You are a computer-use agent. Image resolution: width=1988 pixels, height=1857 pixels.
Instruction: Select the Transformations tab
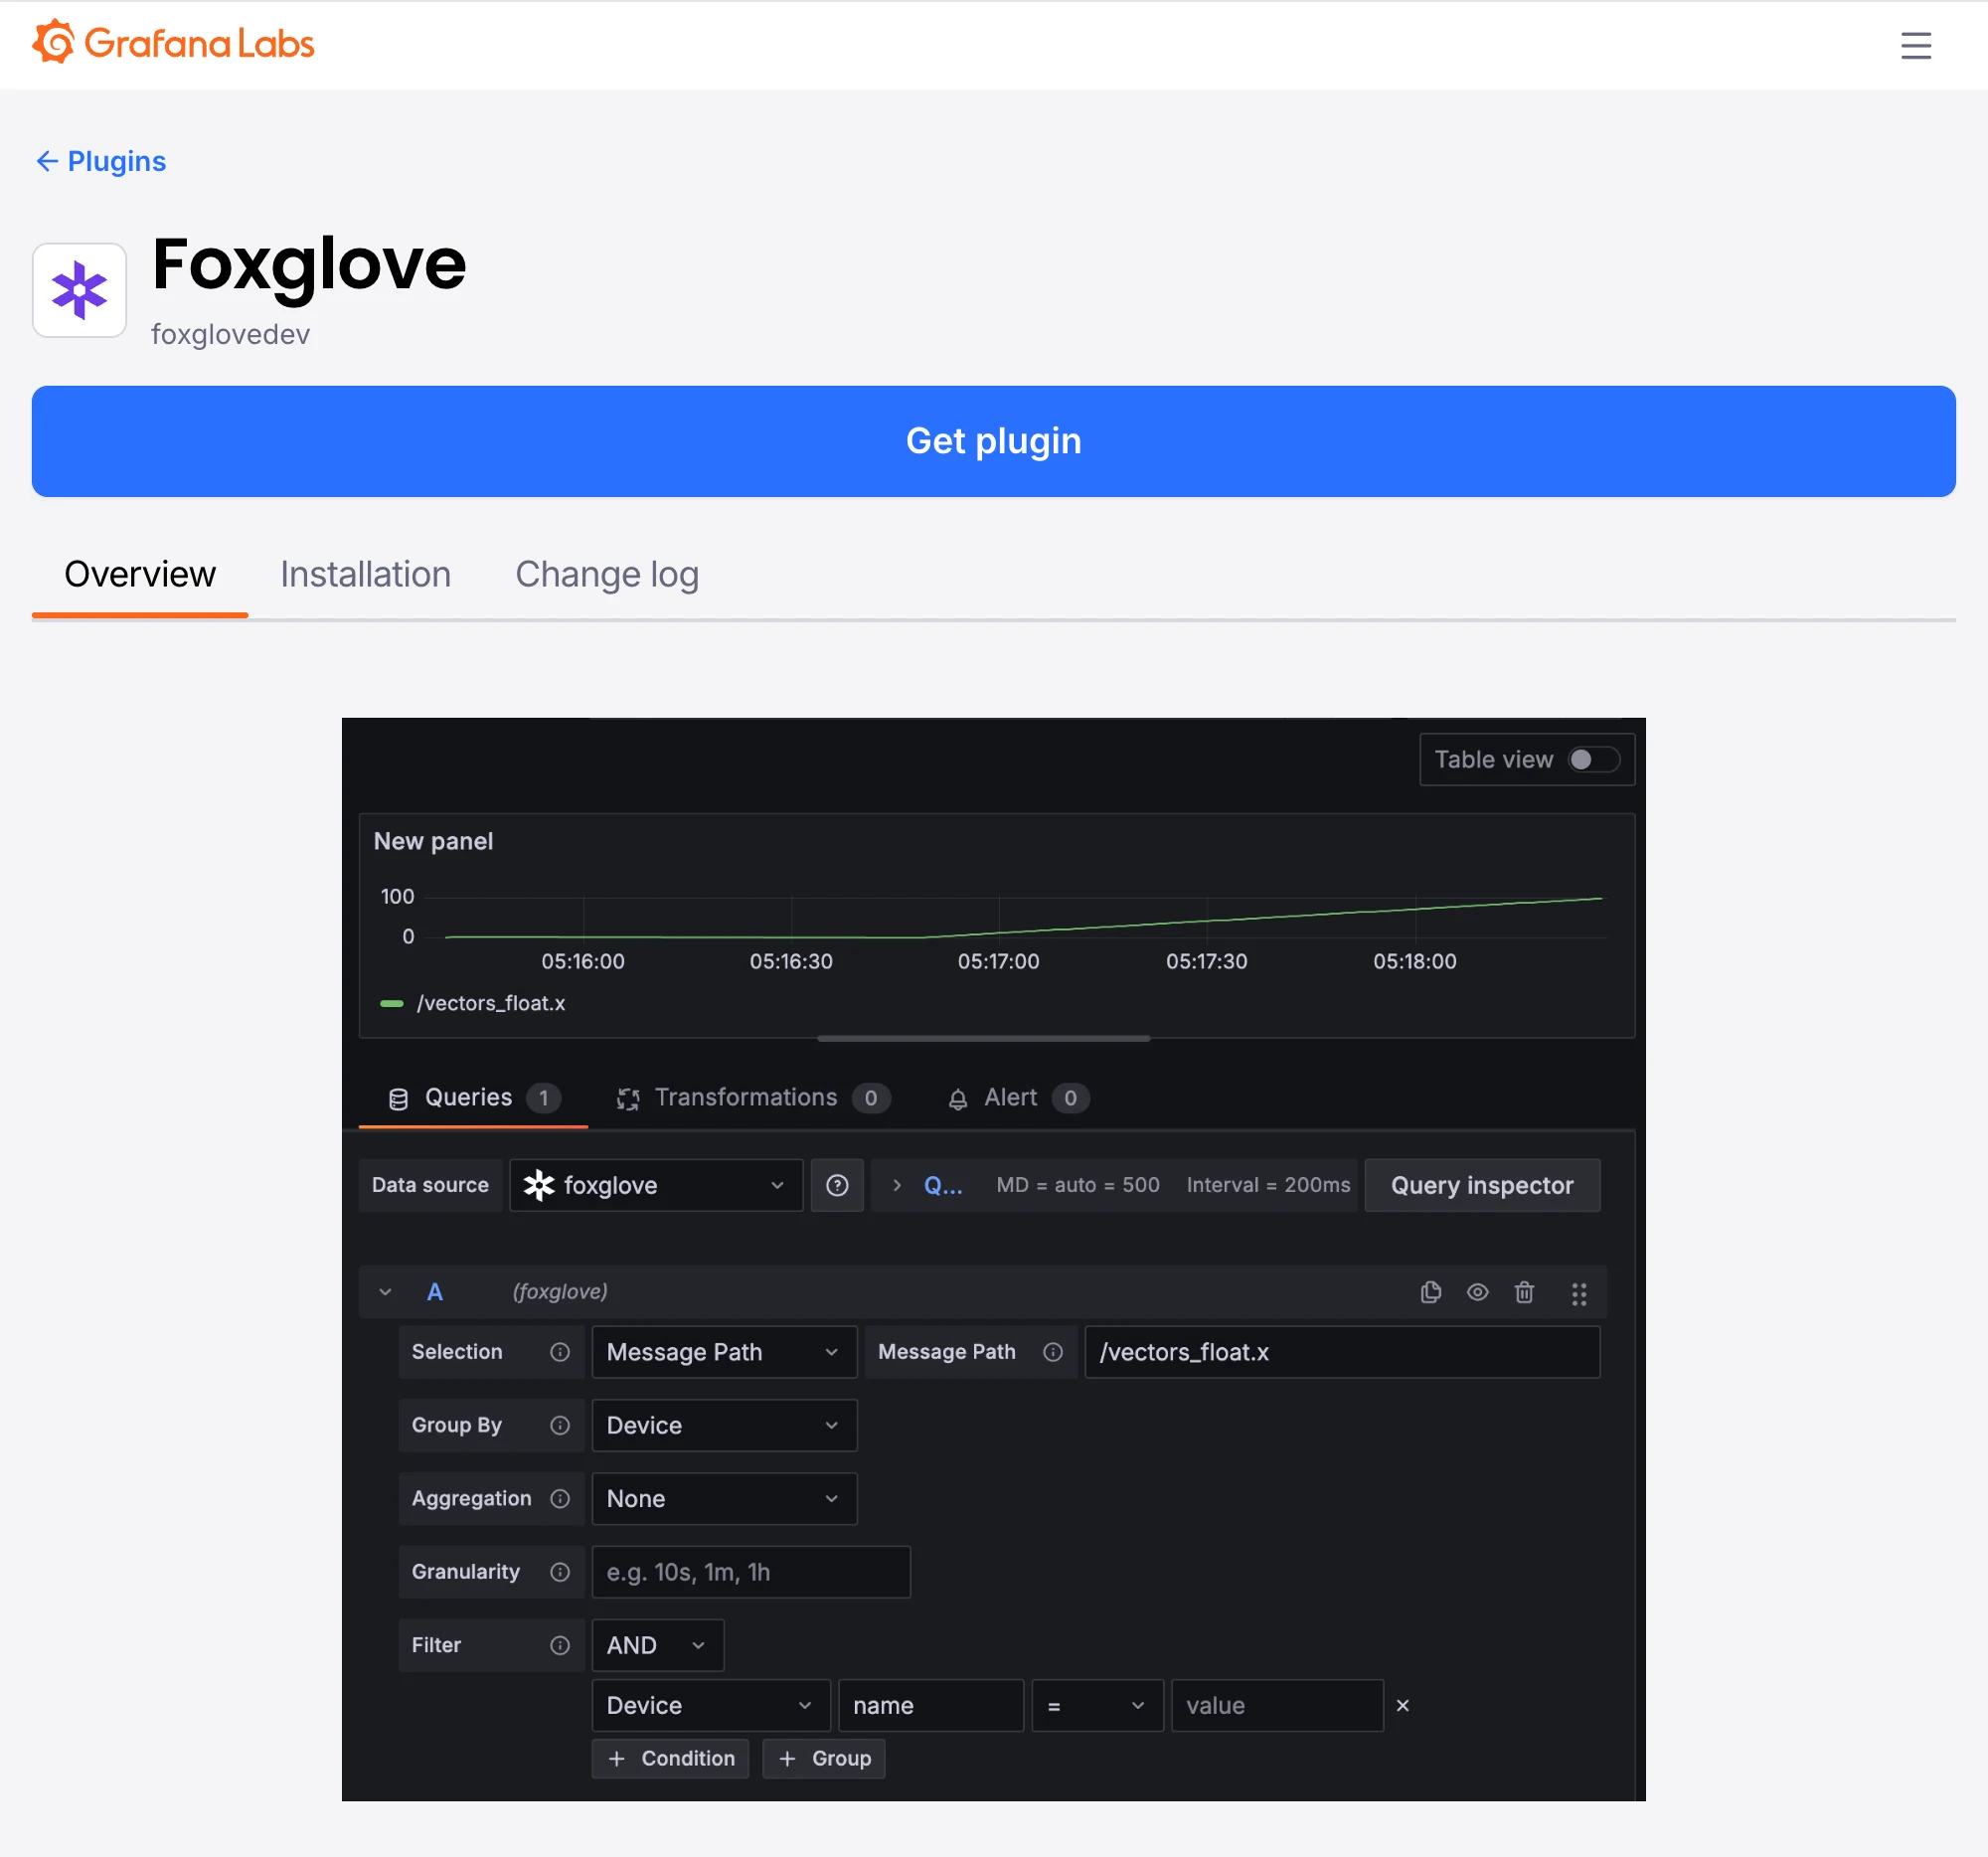coord(753,1098)
